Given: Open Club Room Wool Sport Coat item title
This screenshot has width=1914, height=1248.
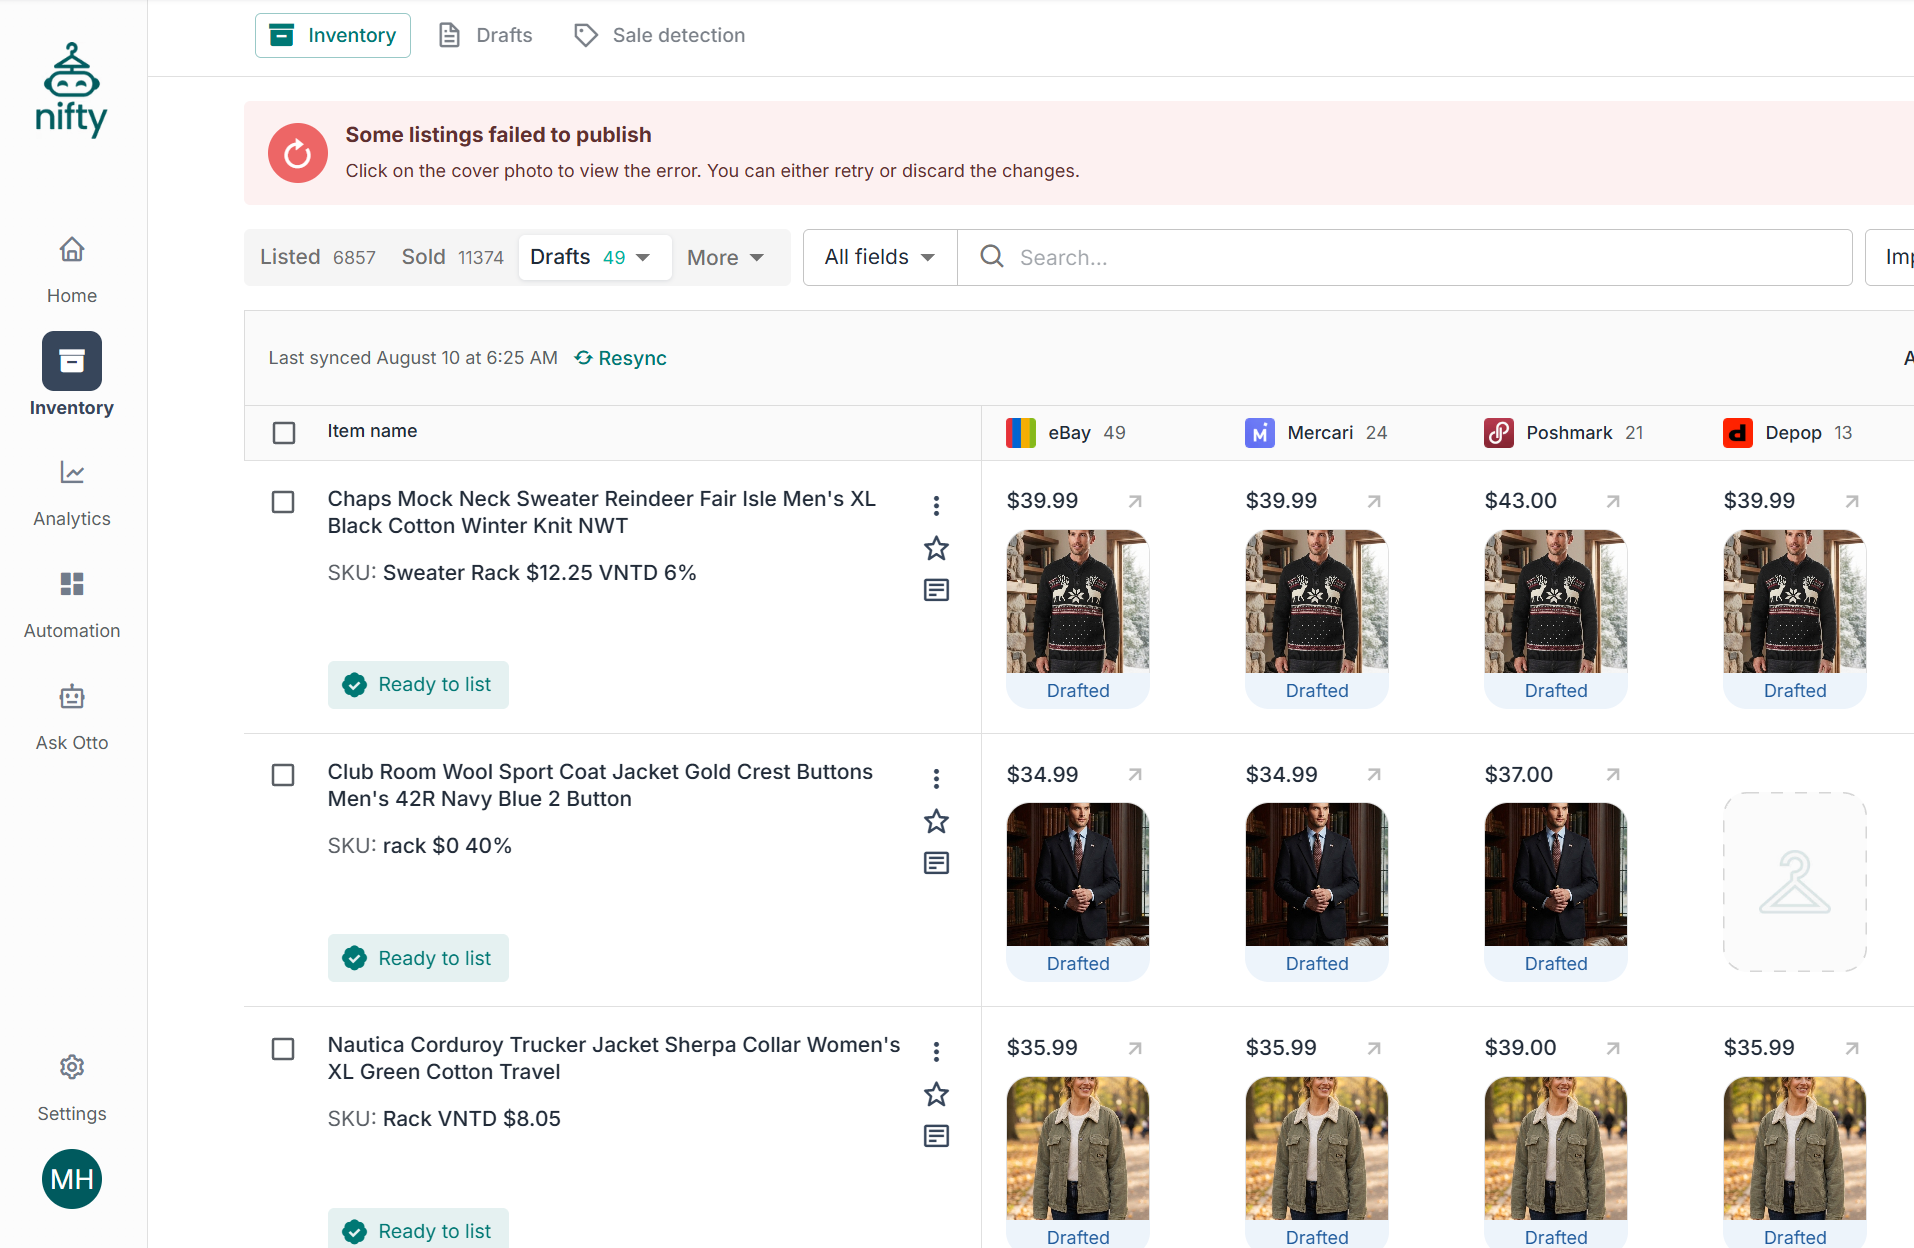Looking at the screenshot, I should (600, 785).
